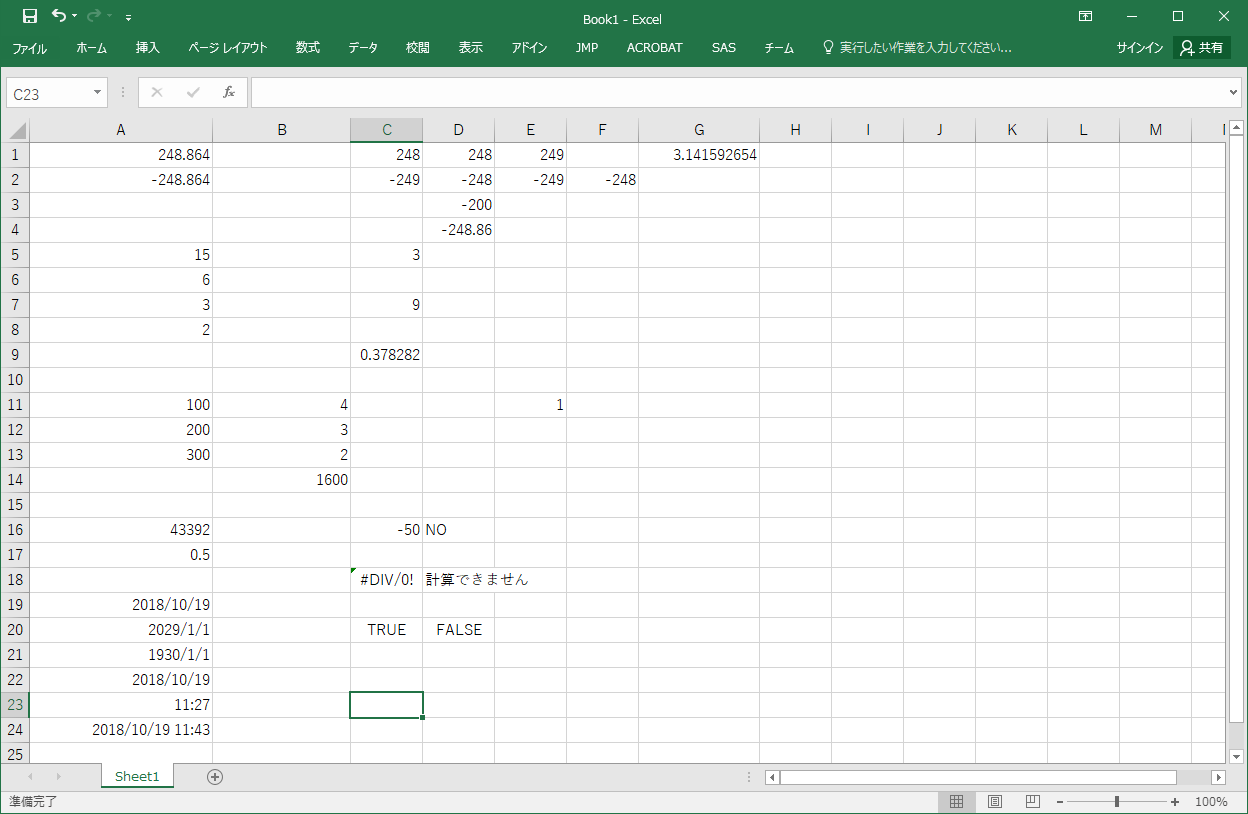
Task: Select cell C18 showing #DIV/0! error
Action: [x=386, y=580]
